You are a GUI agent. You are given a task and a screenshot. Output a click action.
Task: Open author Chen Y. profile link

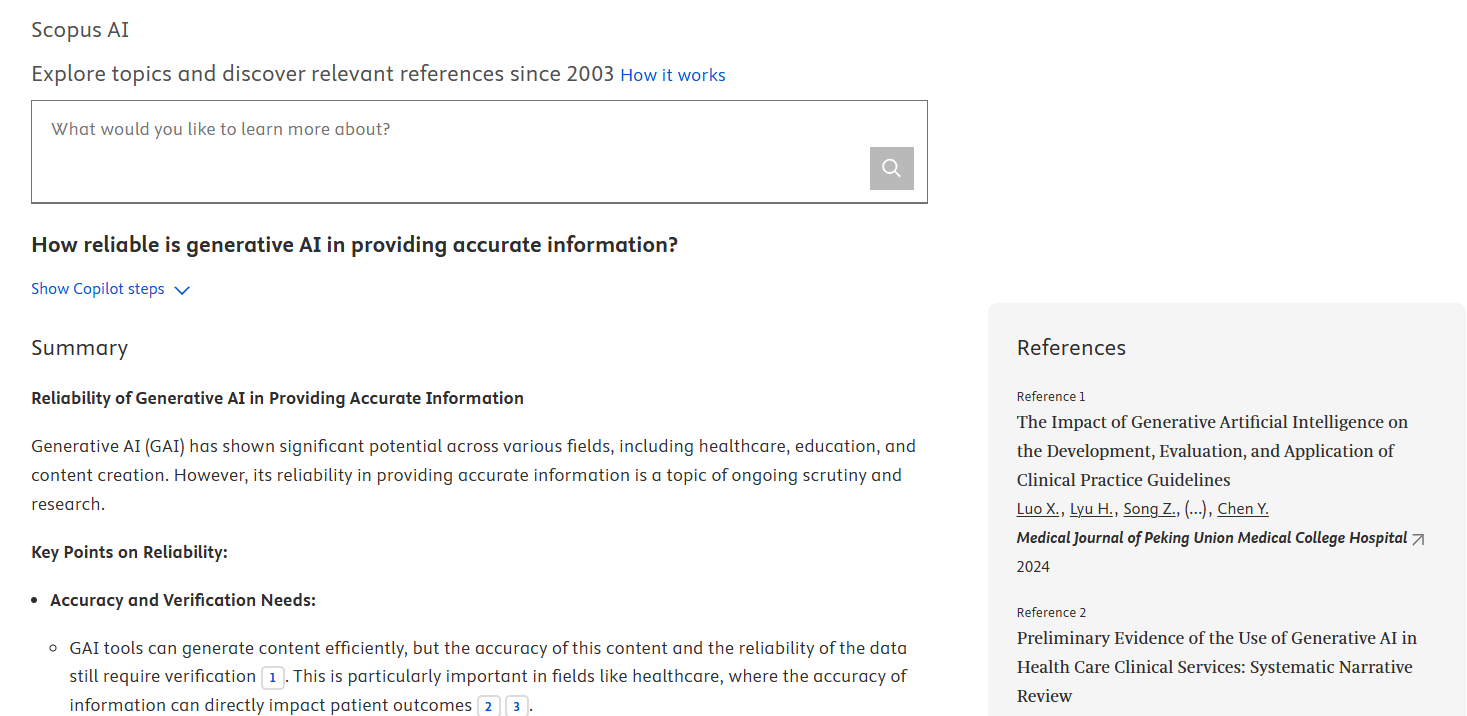(x=1242, y=509)
